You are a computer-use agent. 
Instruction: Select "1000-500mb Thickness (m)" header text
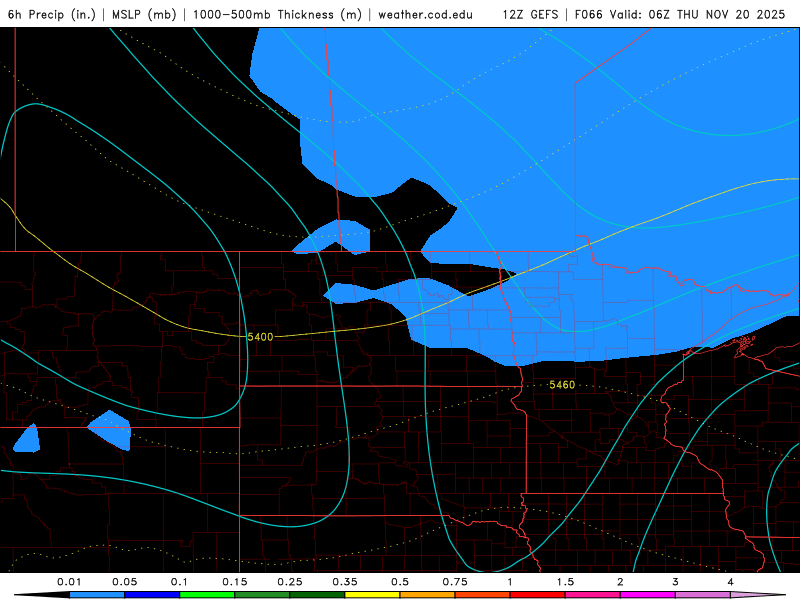(277, 14)
